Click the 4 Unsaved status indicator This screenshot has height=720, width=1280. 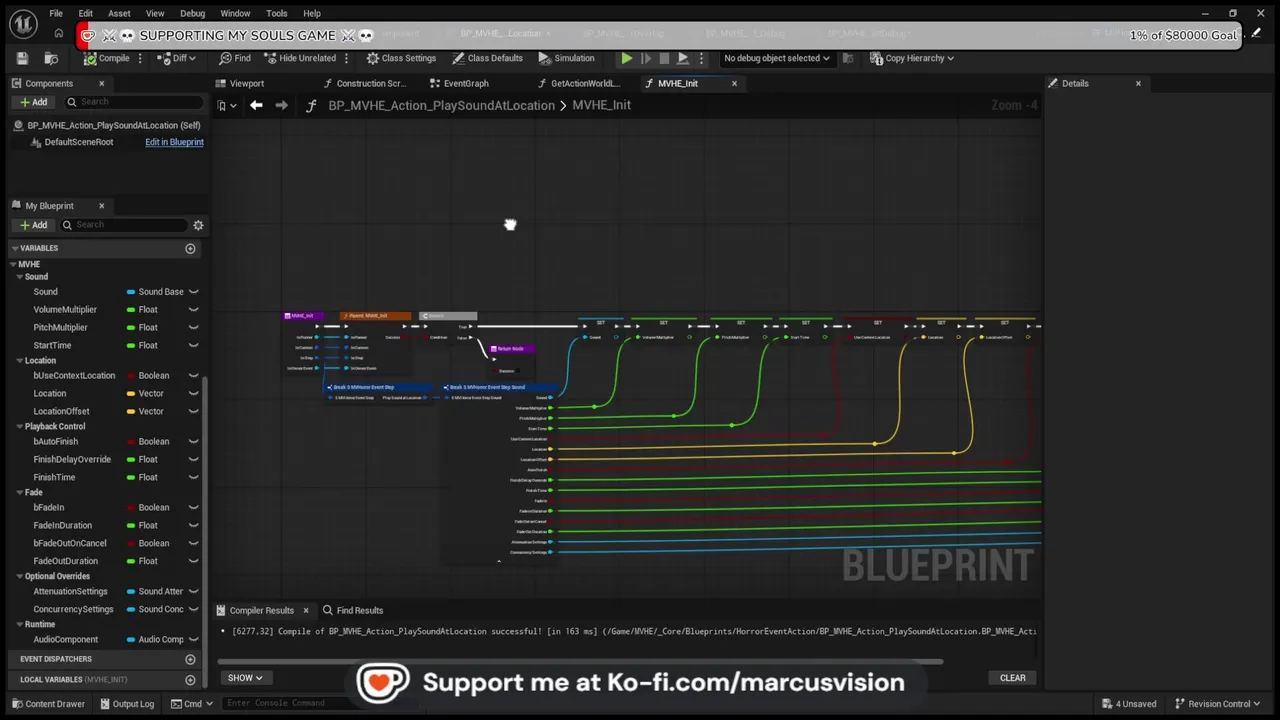tap(1129, 704)
